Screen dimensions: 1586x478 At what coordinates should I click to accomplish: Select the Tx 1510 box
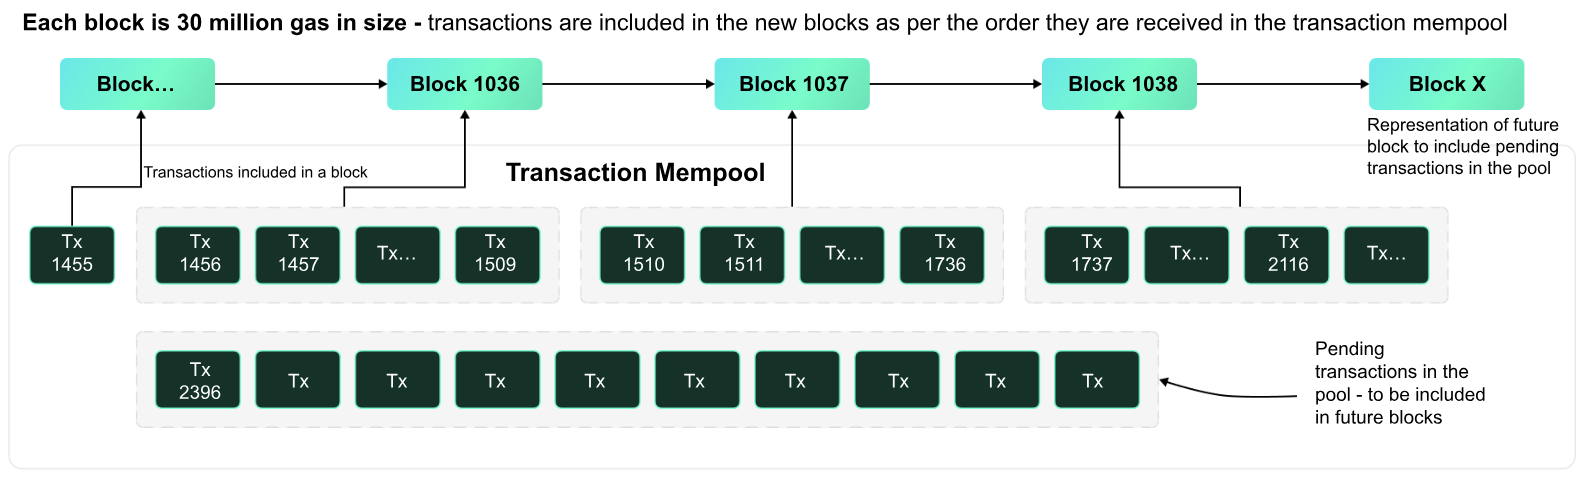pyautogui.click(x=642, y=254)
